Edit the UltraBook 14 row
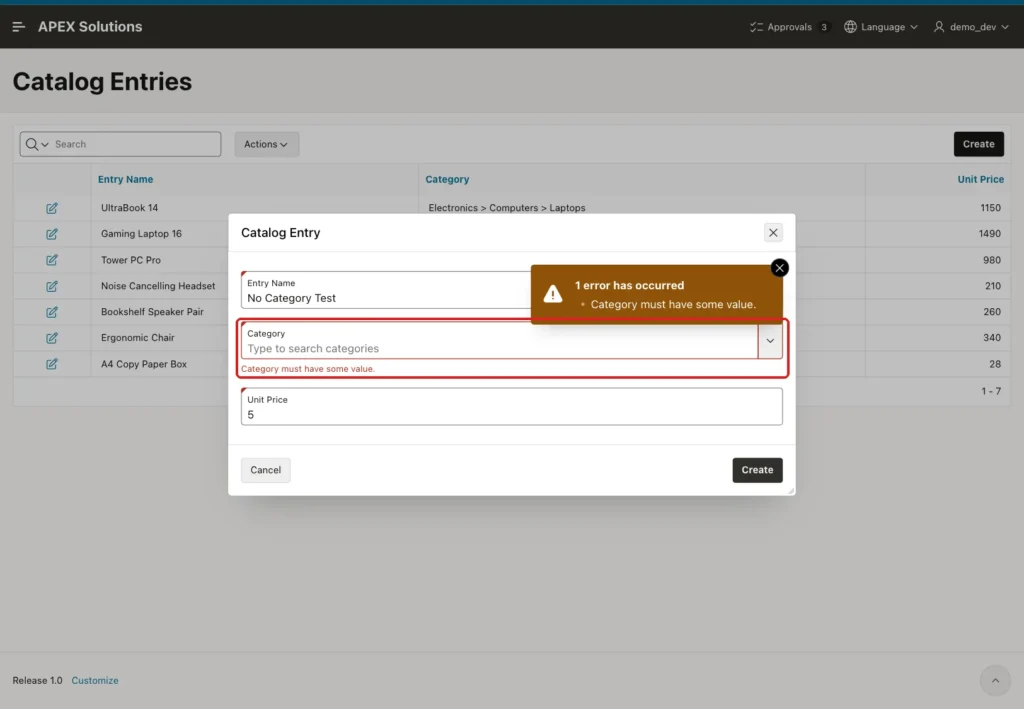1024x709 pixels. click(52, 208)
